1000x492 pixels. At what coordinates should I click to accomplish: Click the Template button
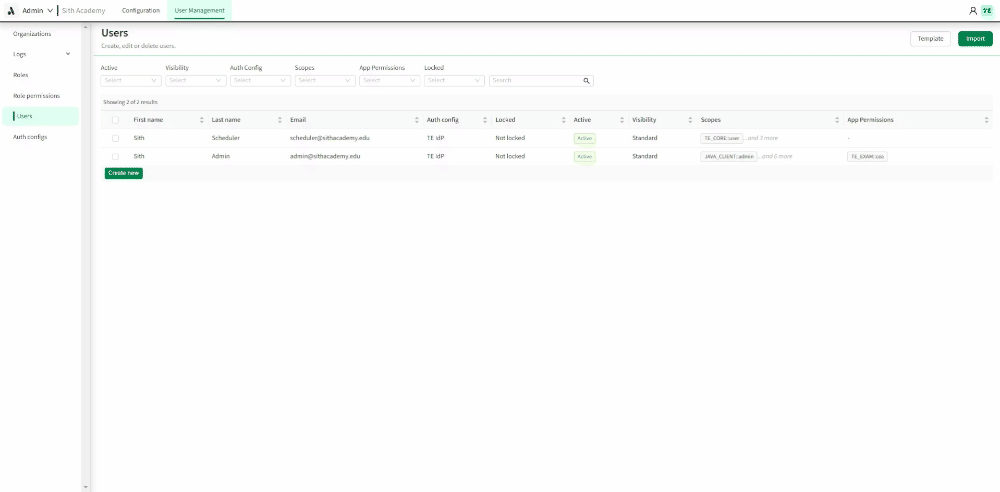[x=930, y=39]
